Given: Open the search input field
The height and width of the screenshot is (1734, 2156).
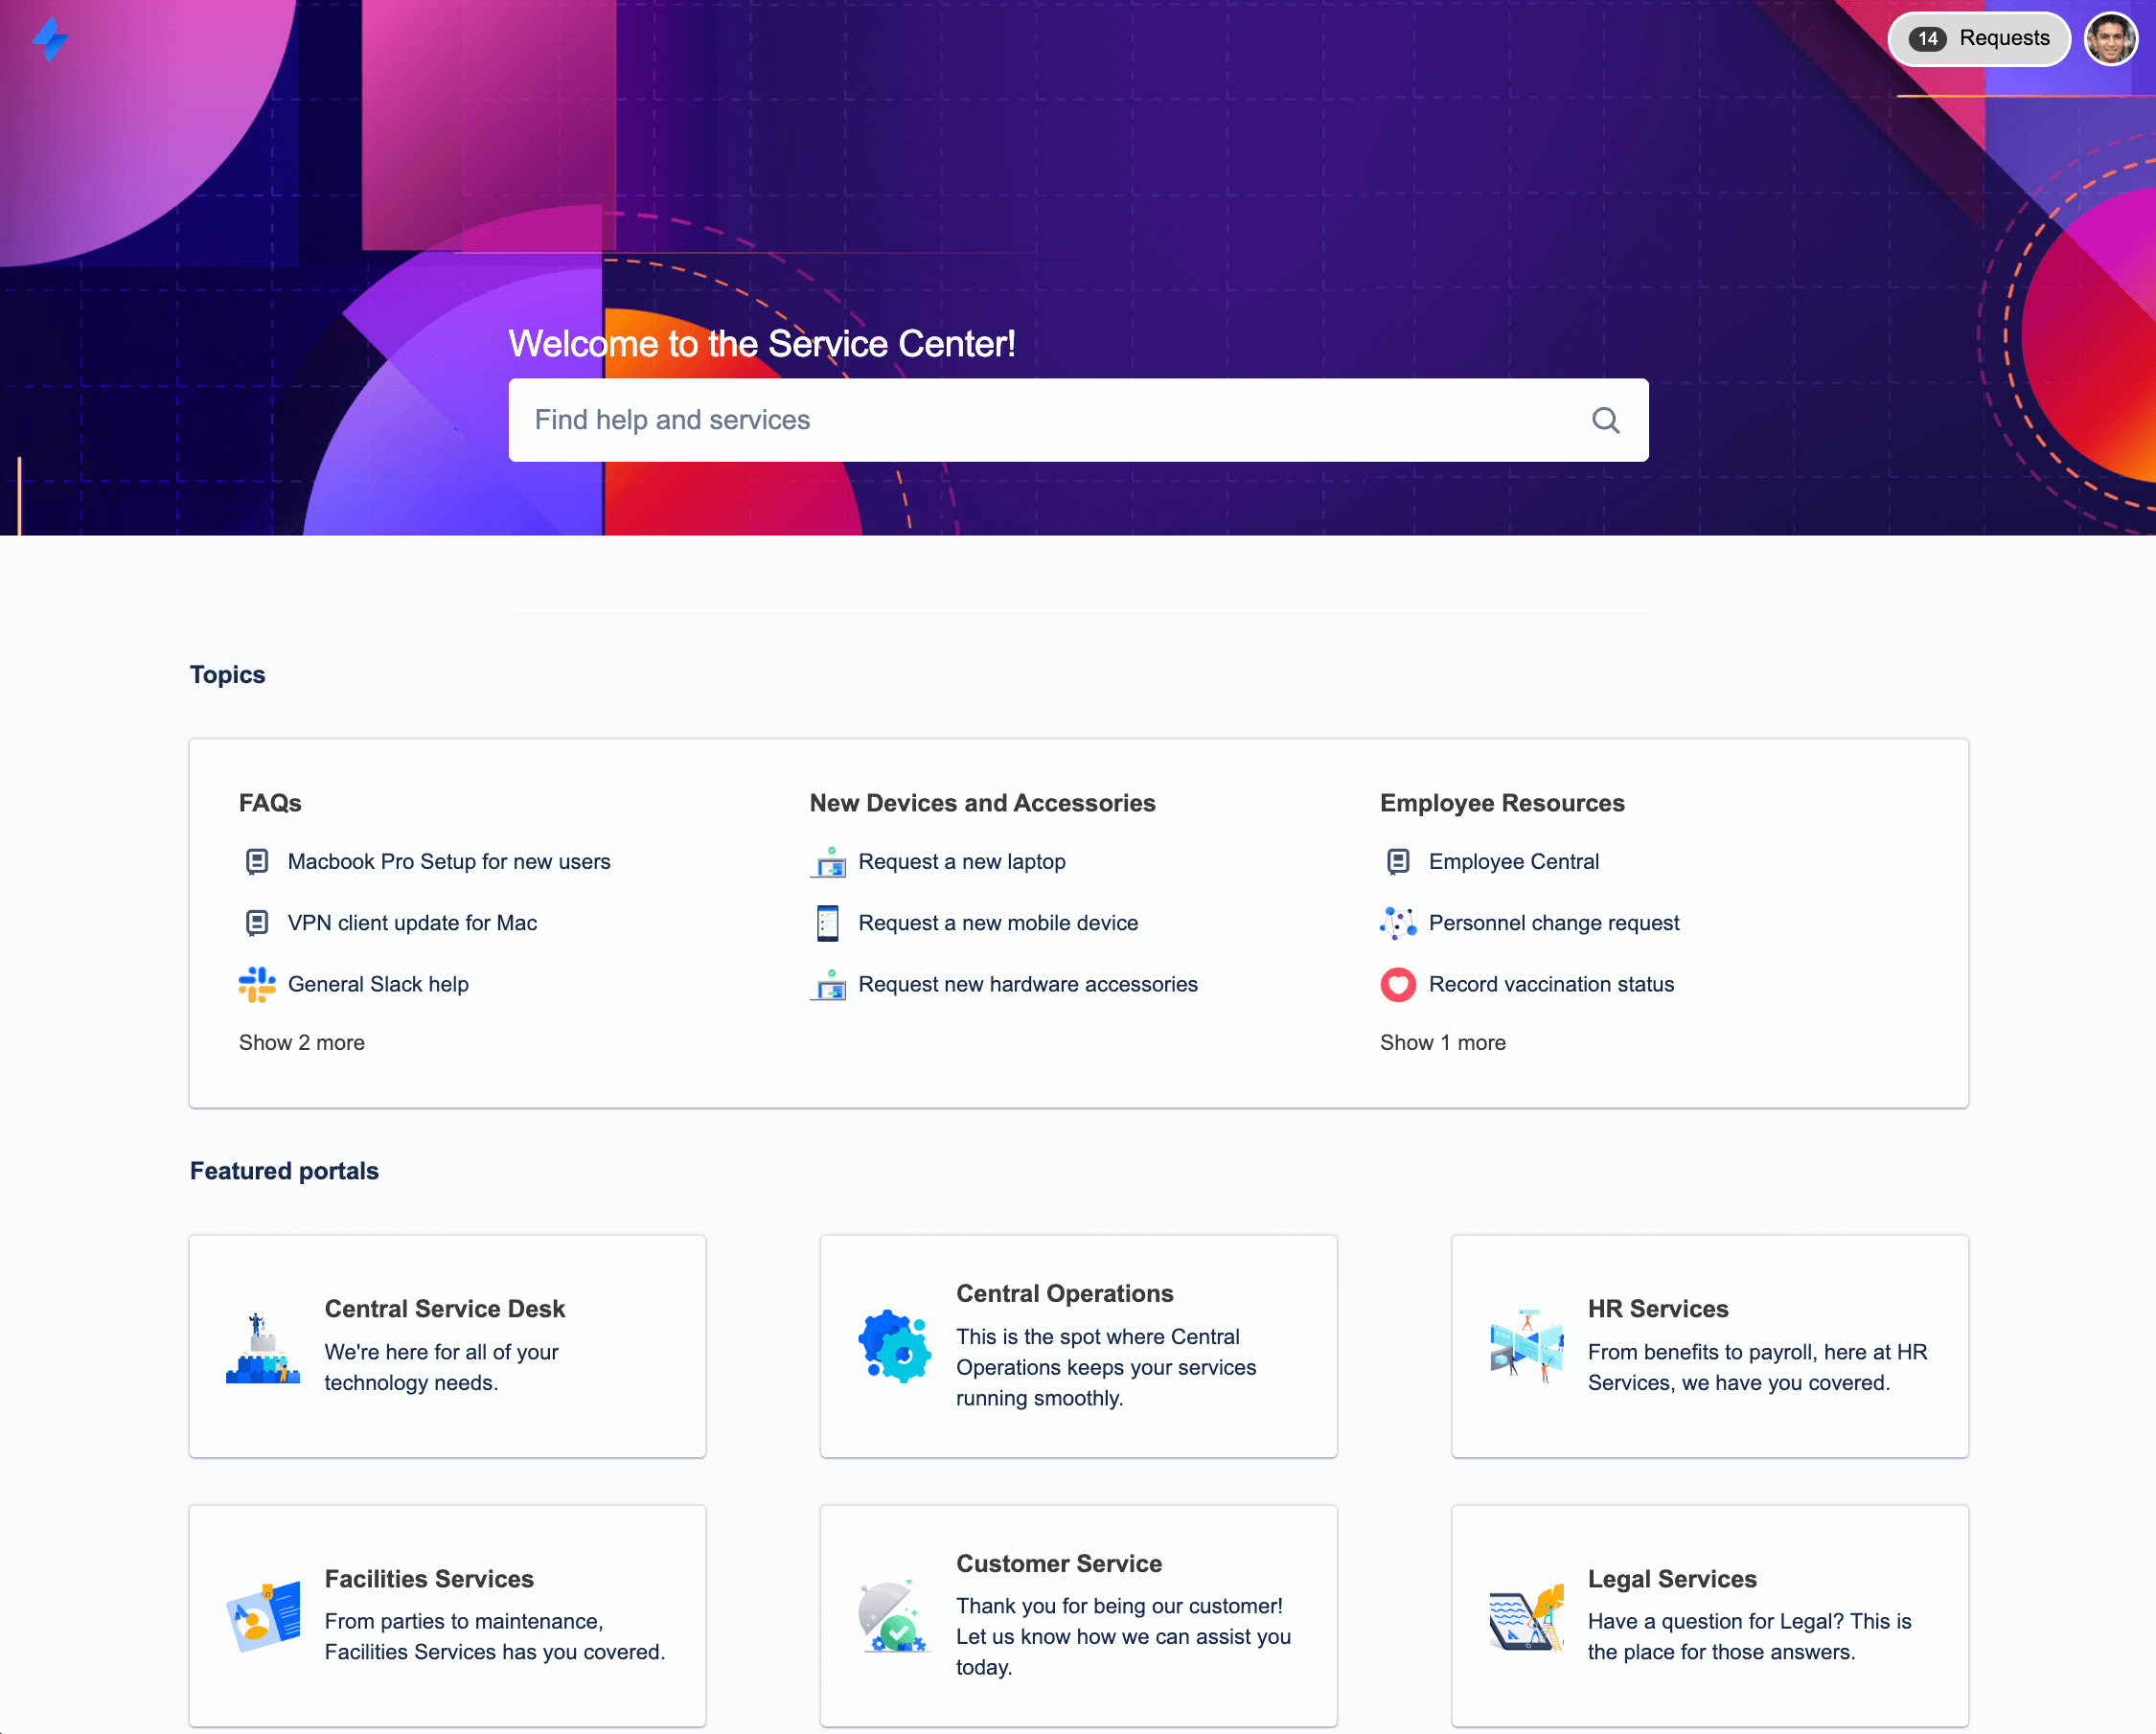Looking at the screenshot, I should tap(1078, 420).
